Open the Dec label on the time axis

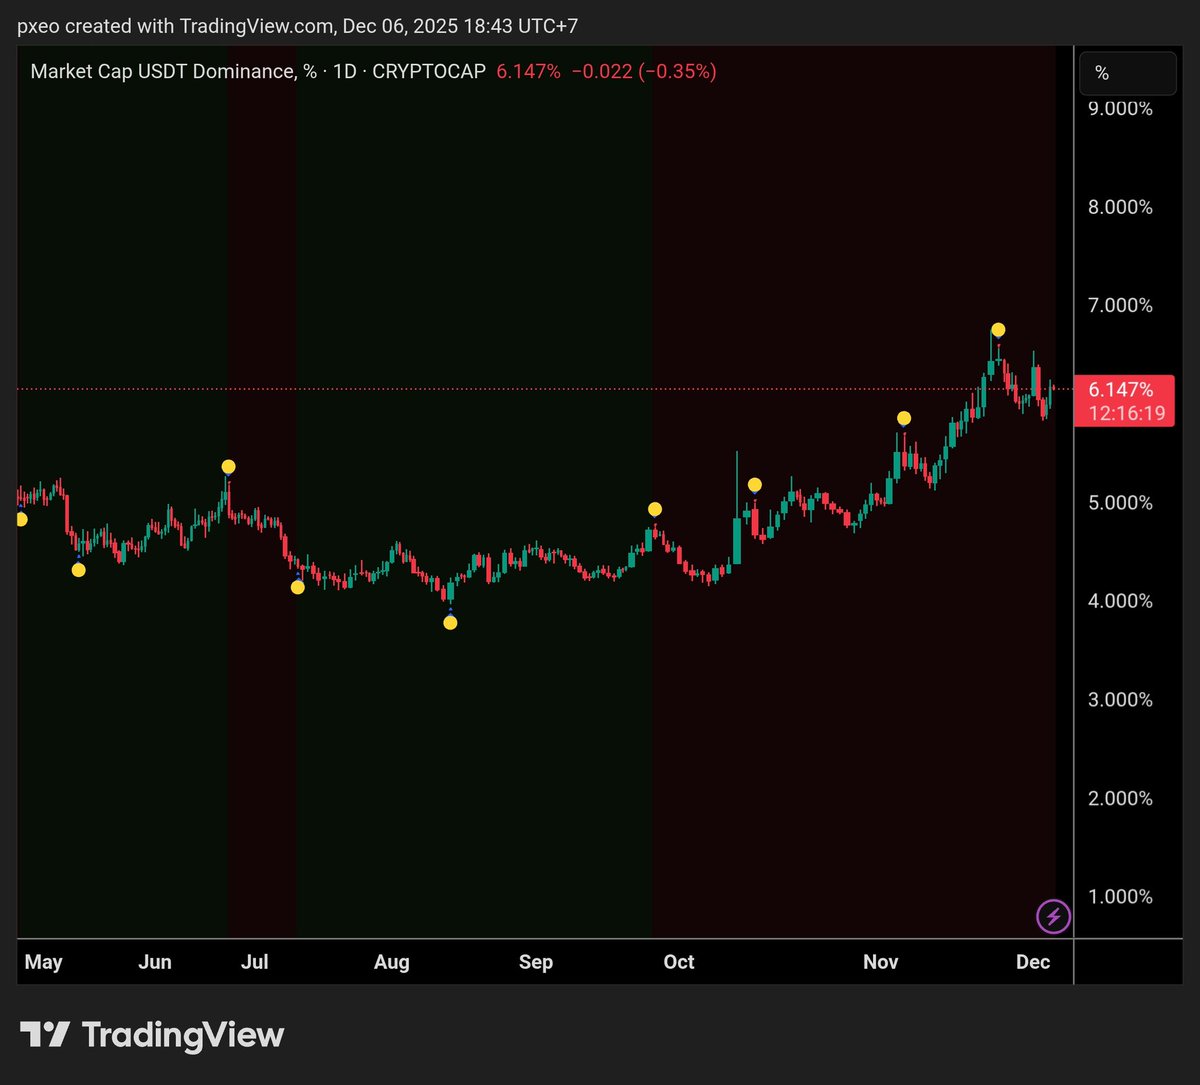1032,961
